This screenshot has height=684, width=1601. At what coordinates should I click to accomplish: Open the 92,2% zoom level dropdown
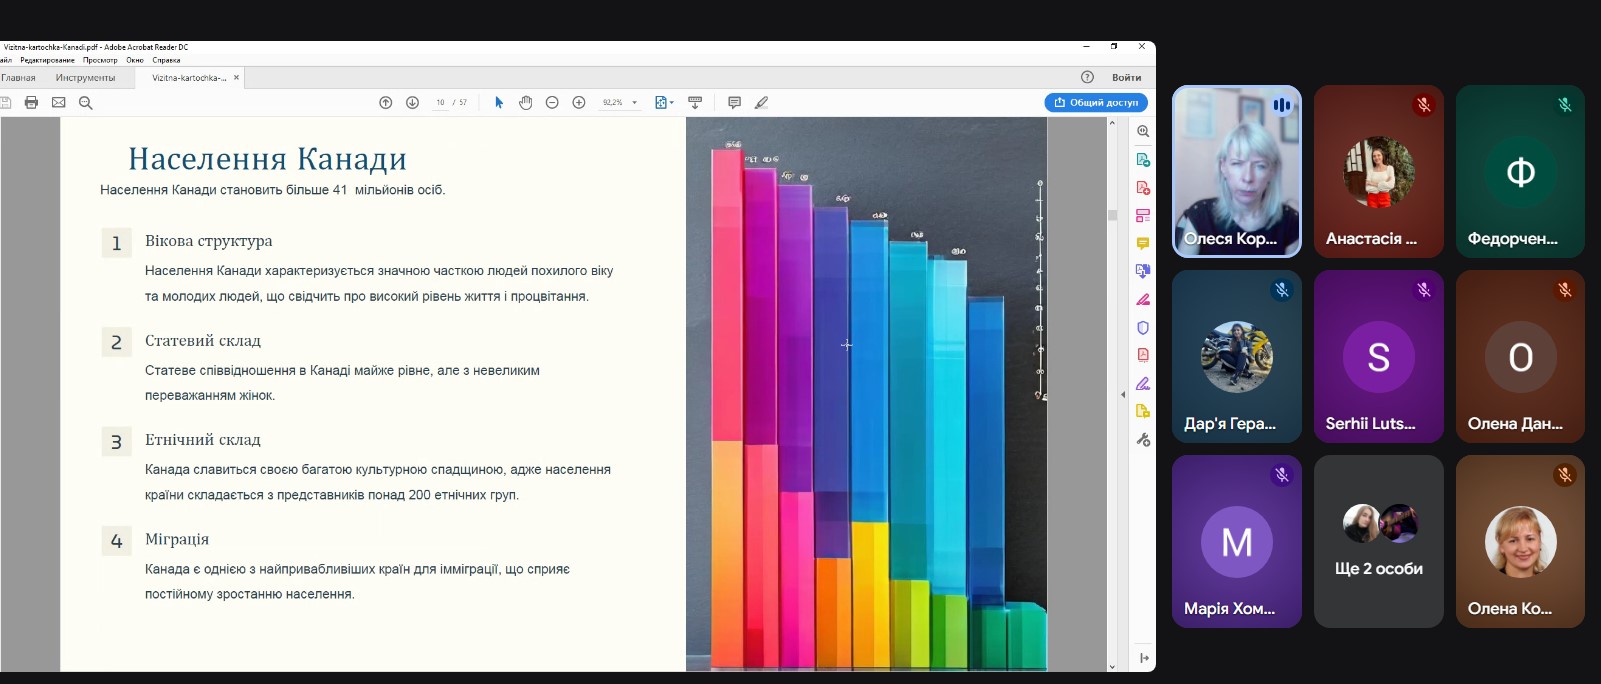[x=634, y=103]
